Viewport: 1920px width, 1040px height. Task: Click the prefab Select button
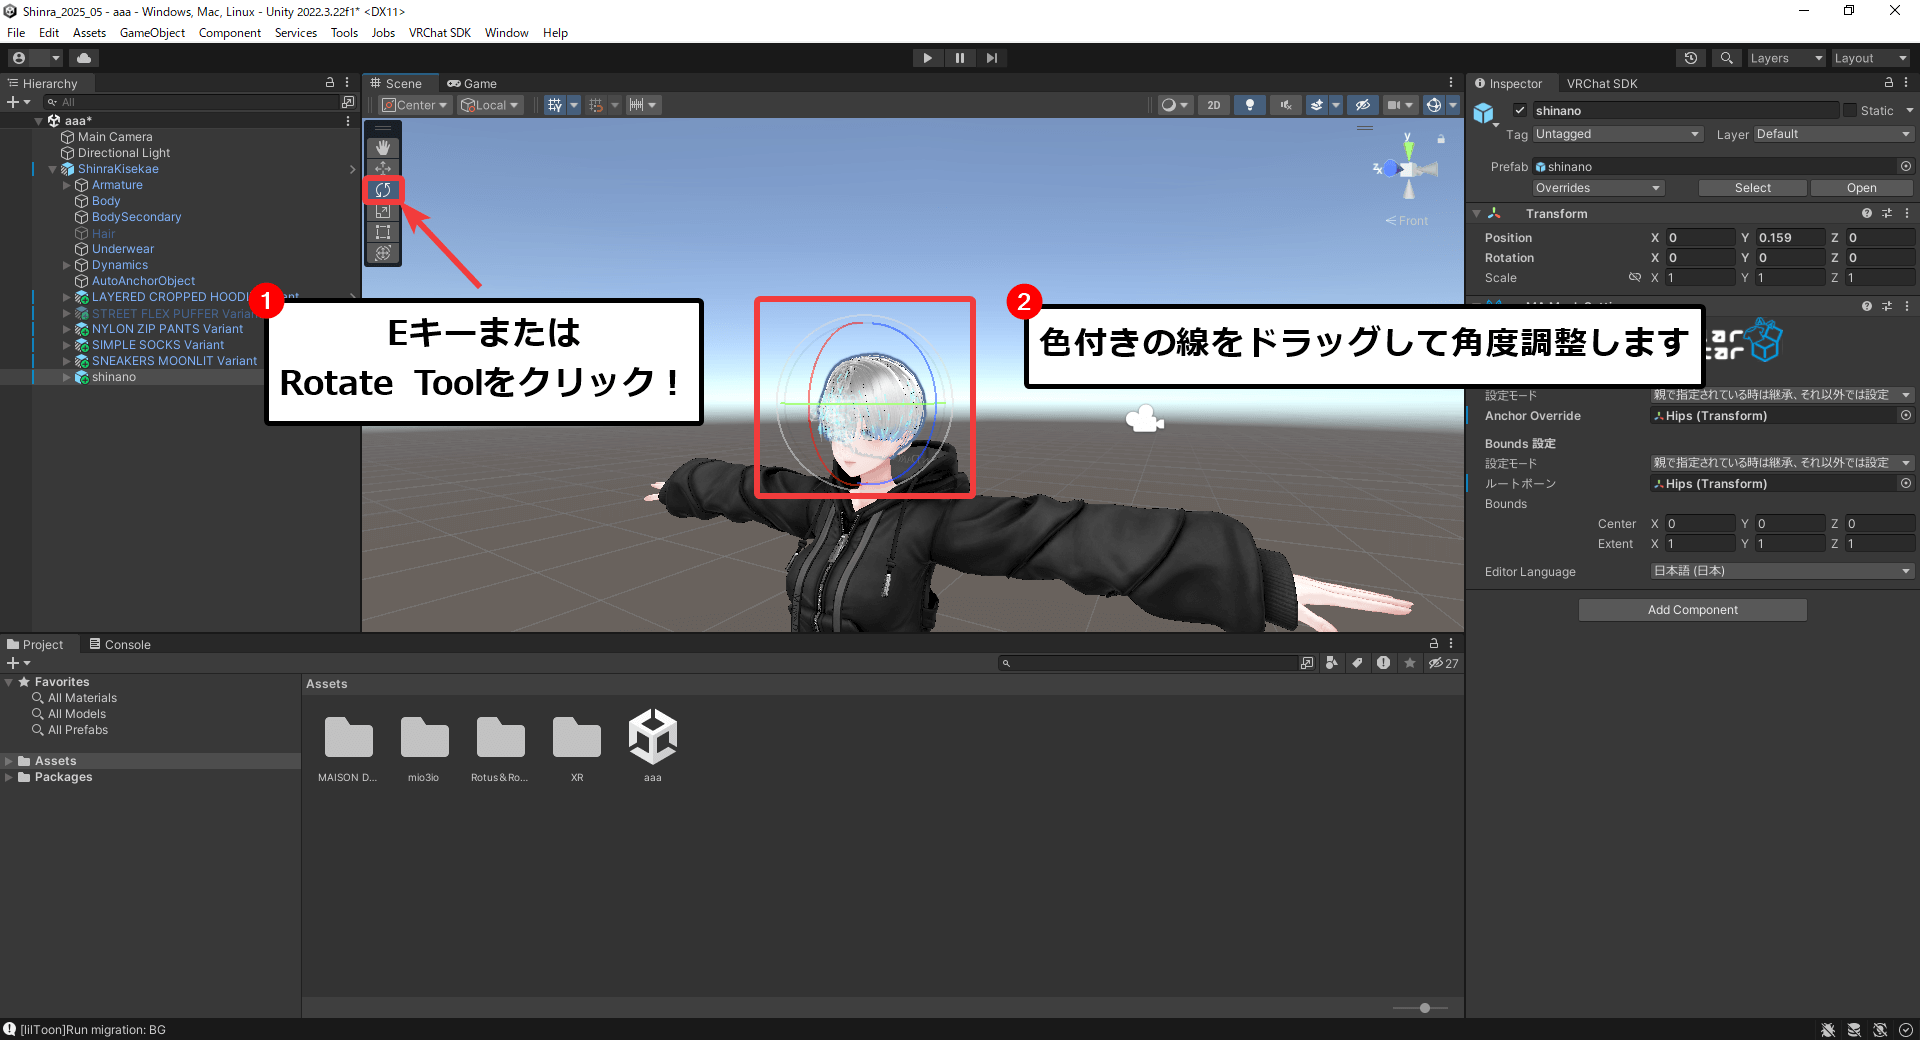coord(1752,188)
